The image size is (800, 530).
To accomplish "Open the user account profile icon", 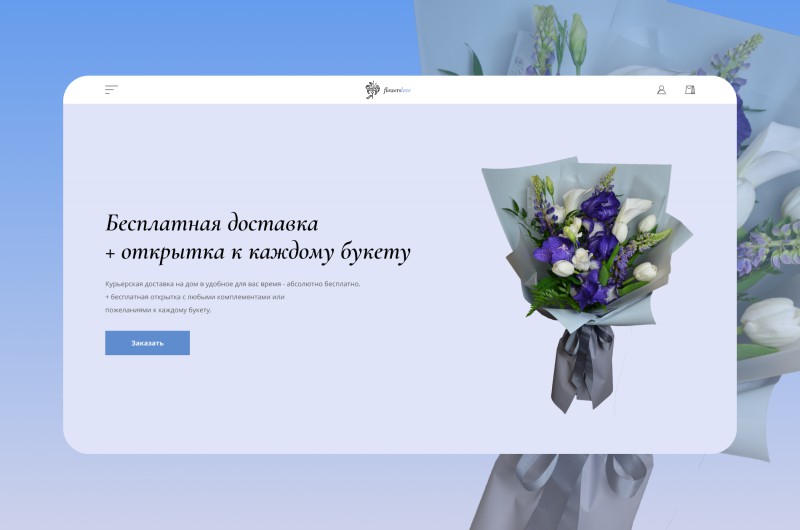I will tap(661, 90).
